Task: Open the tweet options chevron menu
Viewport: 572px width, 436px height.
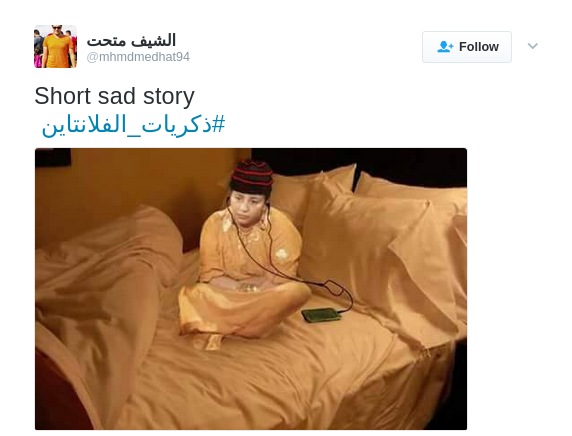Action: tap(533, 46)
